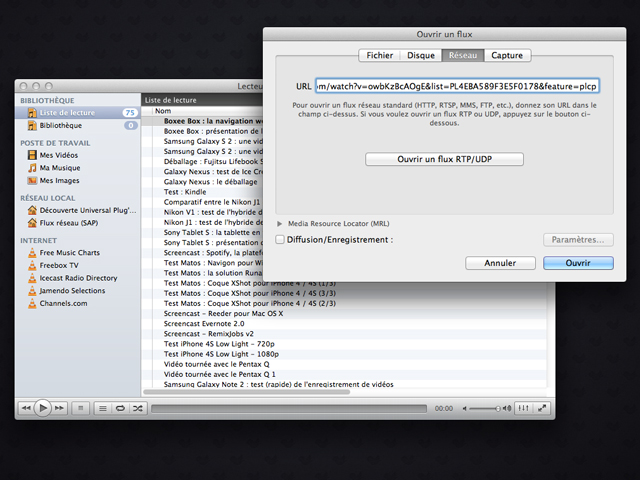
Task: Select 'Screencast : Spotify' row
Action: point(202,253)
